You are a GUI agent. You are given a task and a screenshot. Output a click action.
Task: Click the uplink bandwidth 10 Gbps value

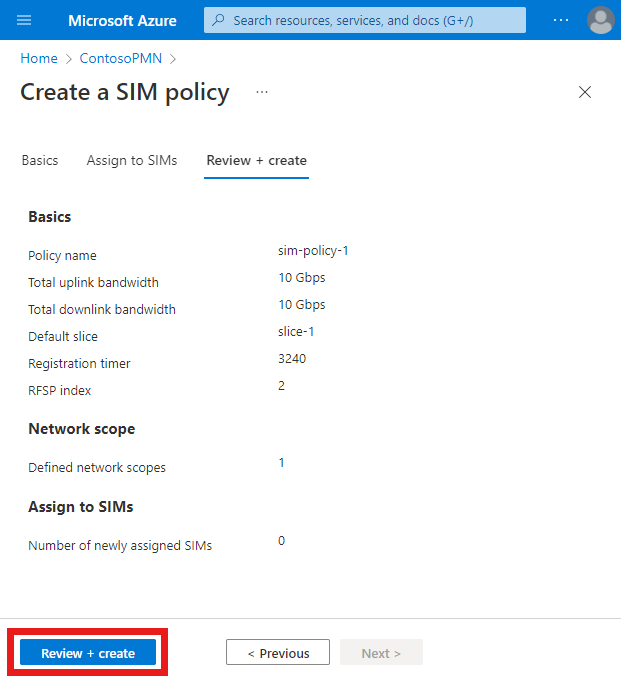click(302, 278)
